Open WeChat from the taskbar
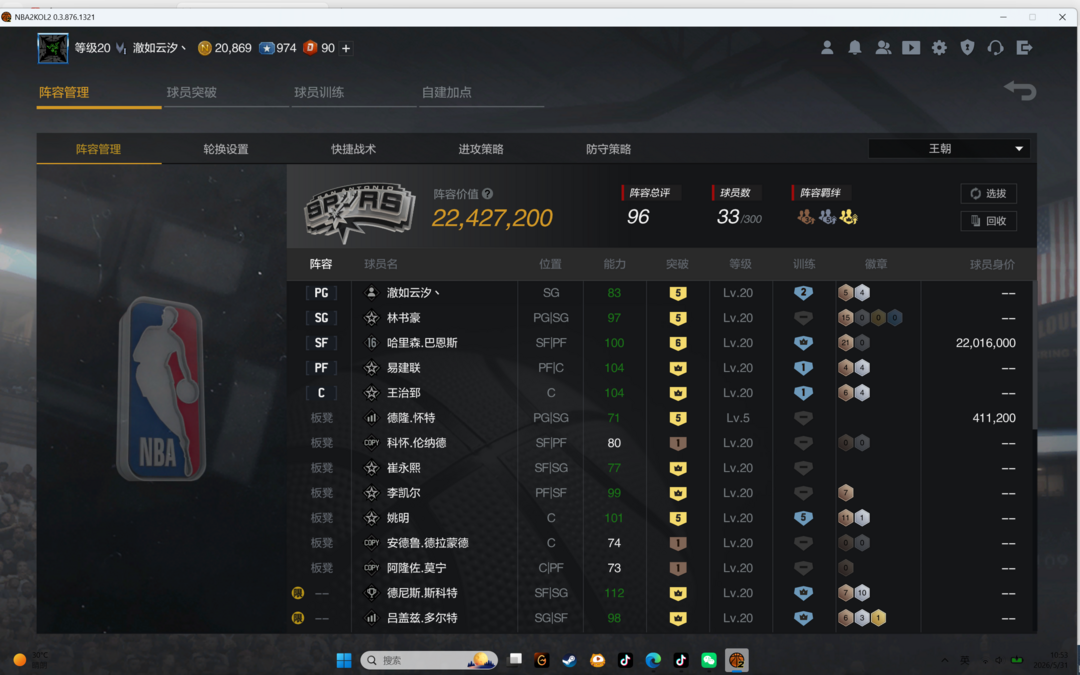1080x675 pixels. pyautogui.click(x=709, y=660)
